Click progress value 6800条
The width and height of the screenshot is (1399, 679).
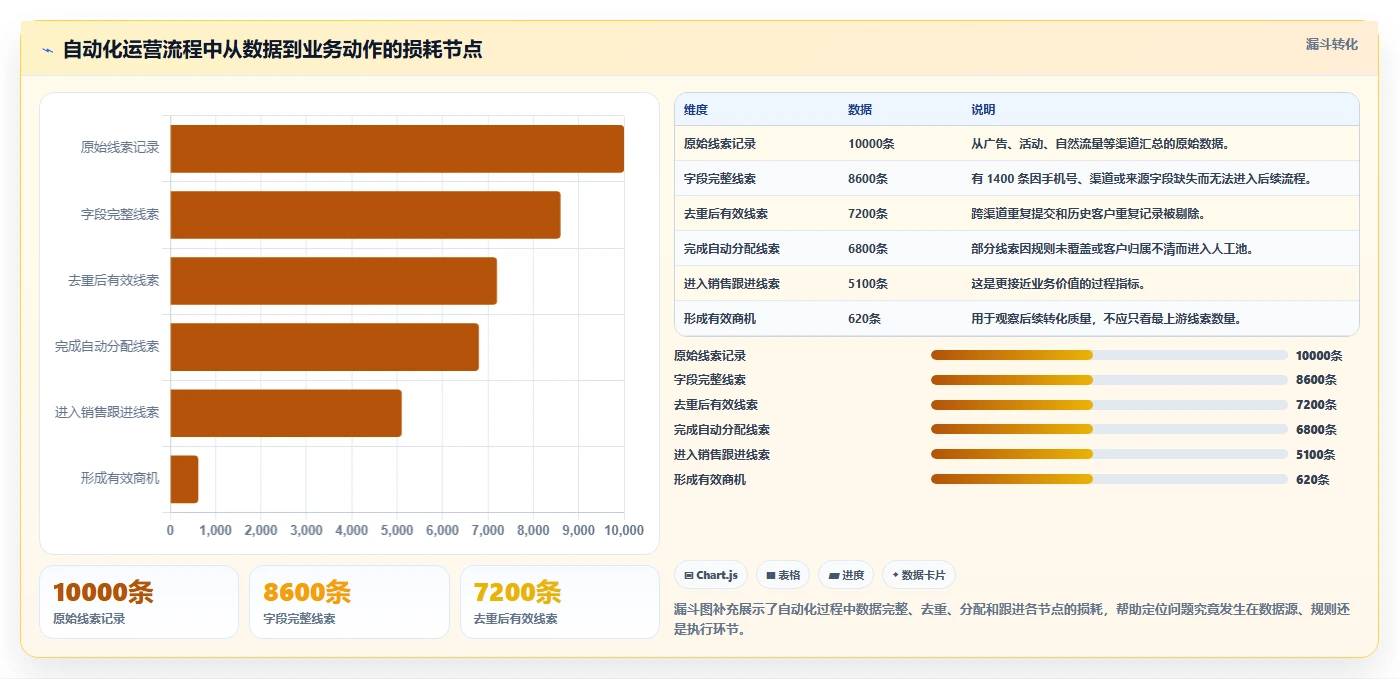(1316, 430)
